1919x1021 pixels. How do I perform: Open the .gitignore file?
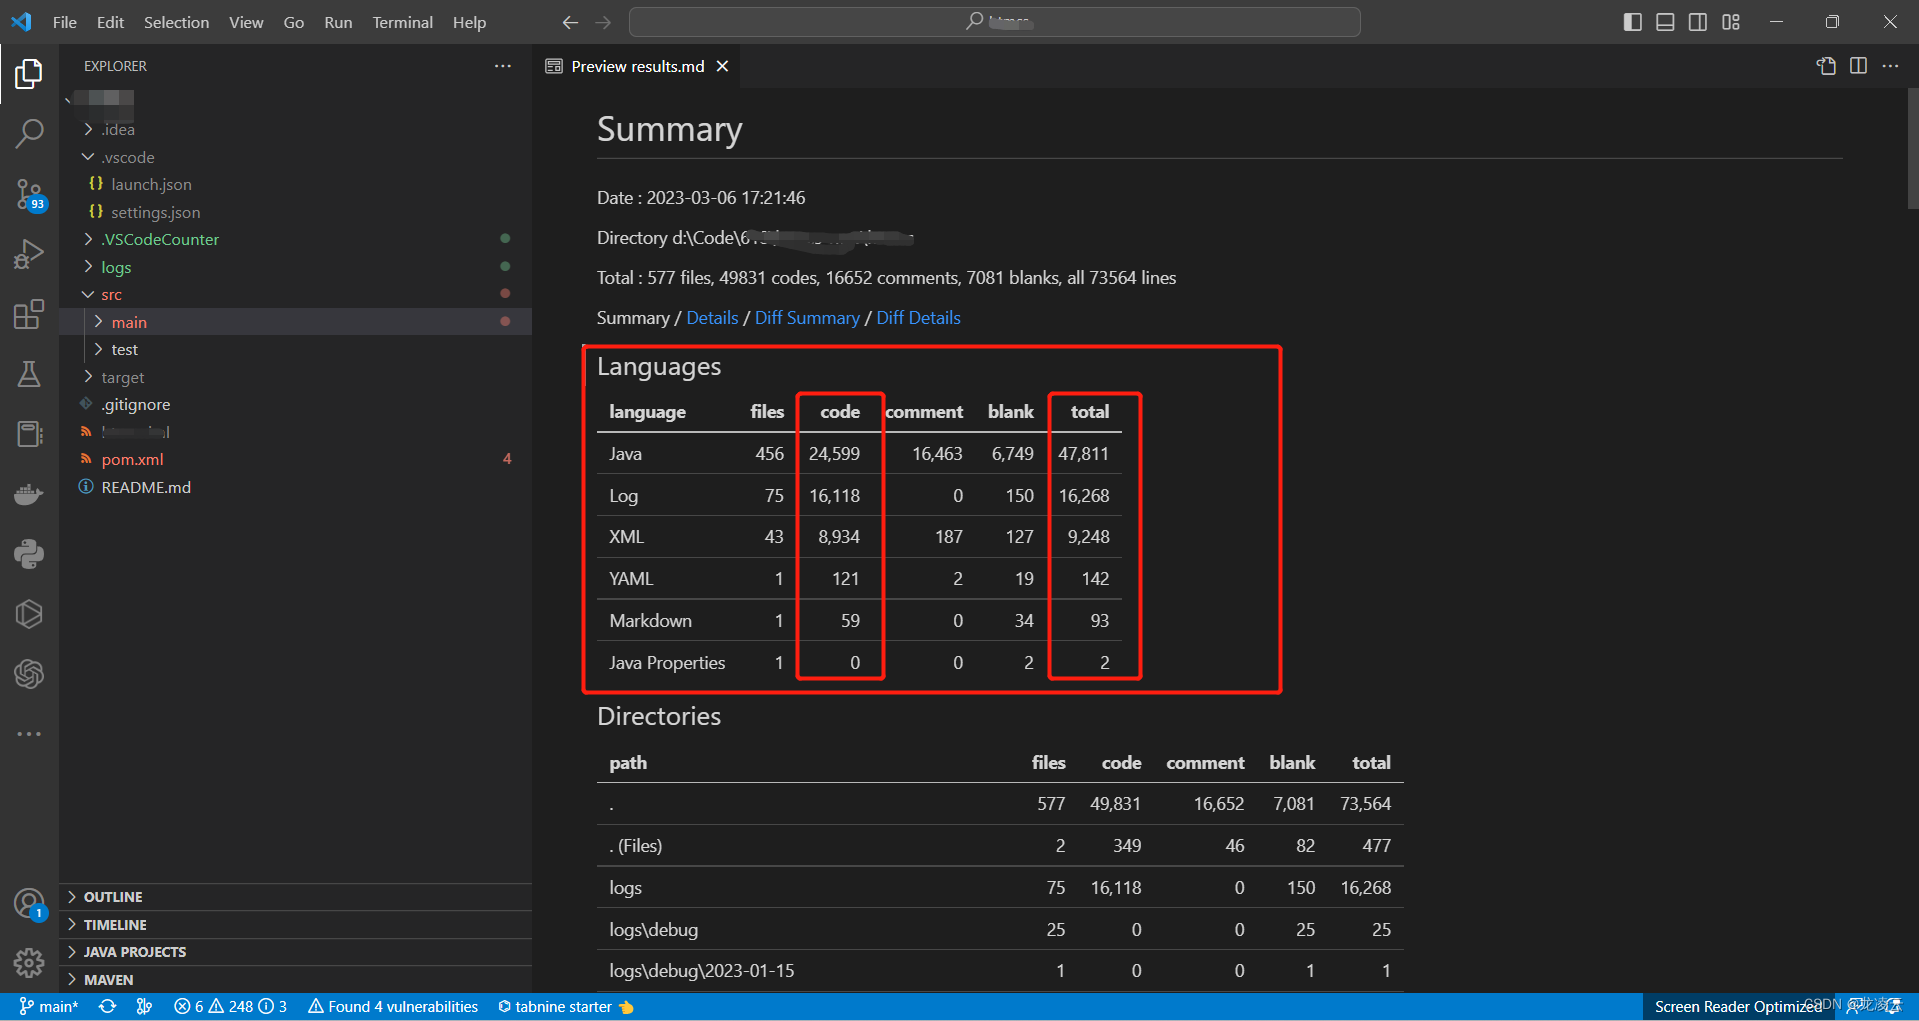click(x=296, y=404)
